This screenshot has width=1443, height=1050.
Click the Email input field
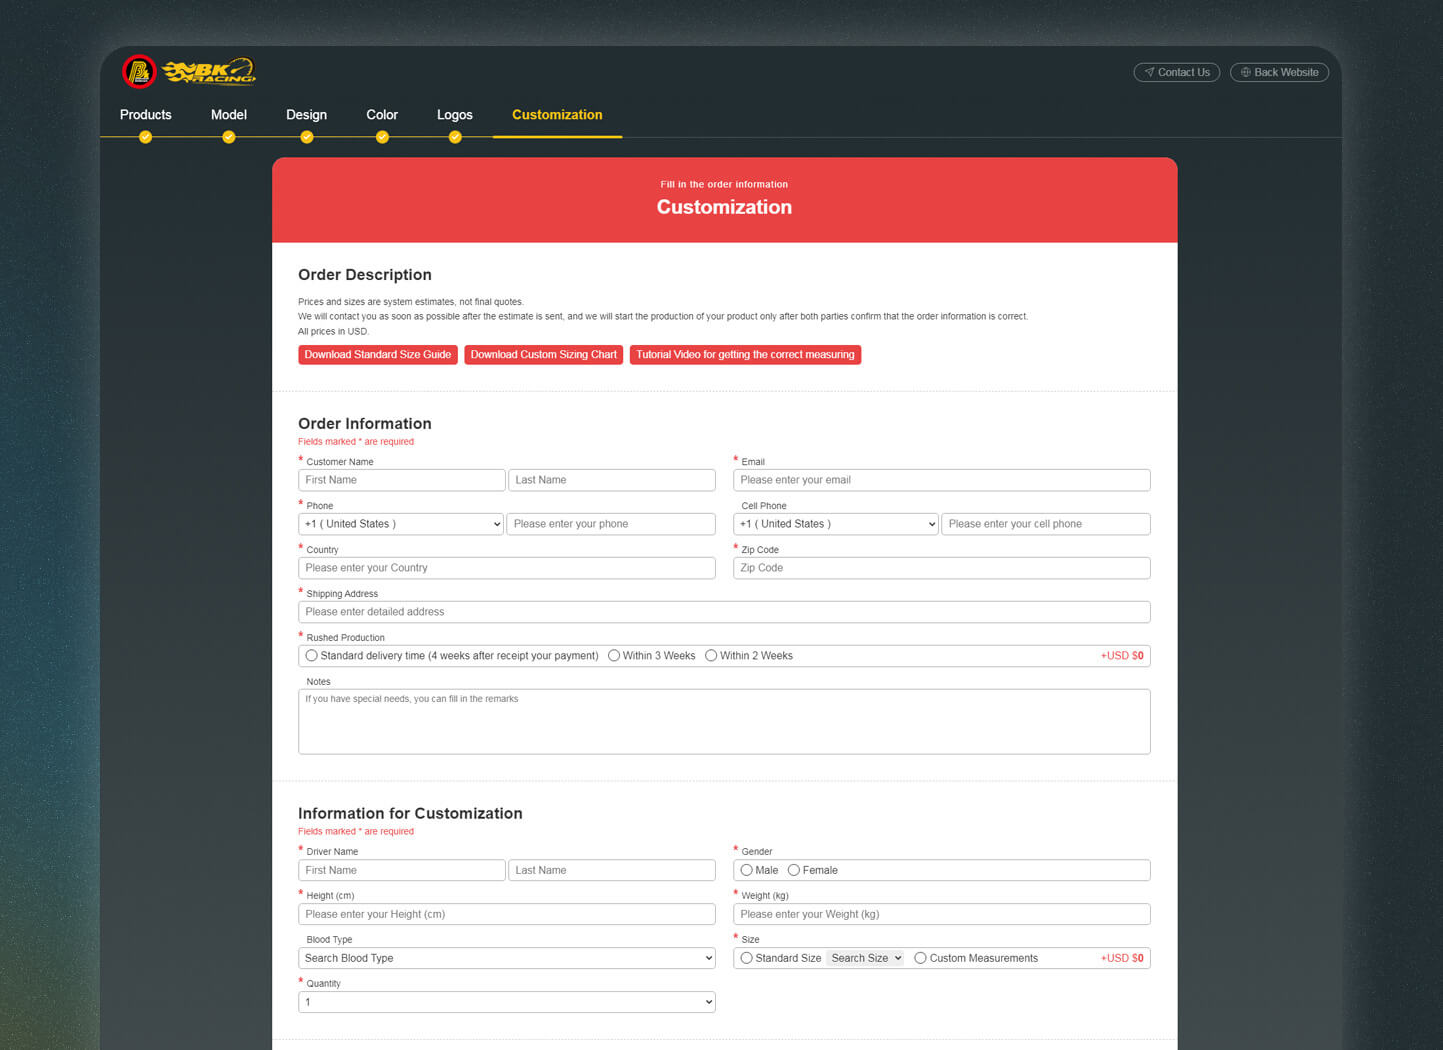[x=941, y=480]
